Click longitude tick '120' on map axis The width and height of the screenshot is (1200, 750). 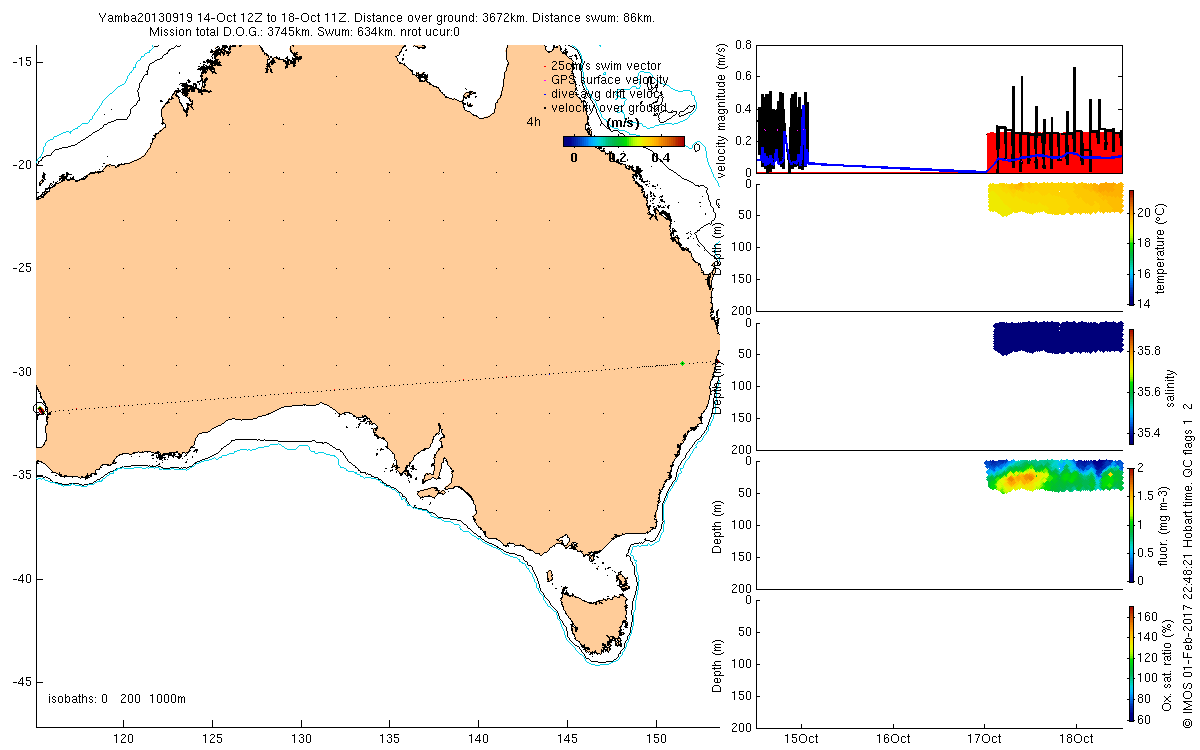pos(124,739)
